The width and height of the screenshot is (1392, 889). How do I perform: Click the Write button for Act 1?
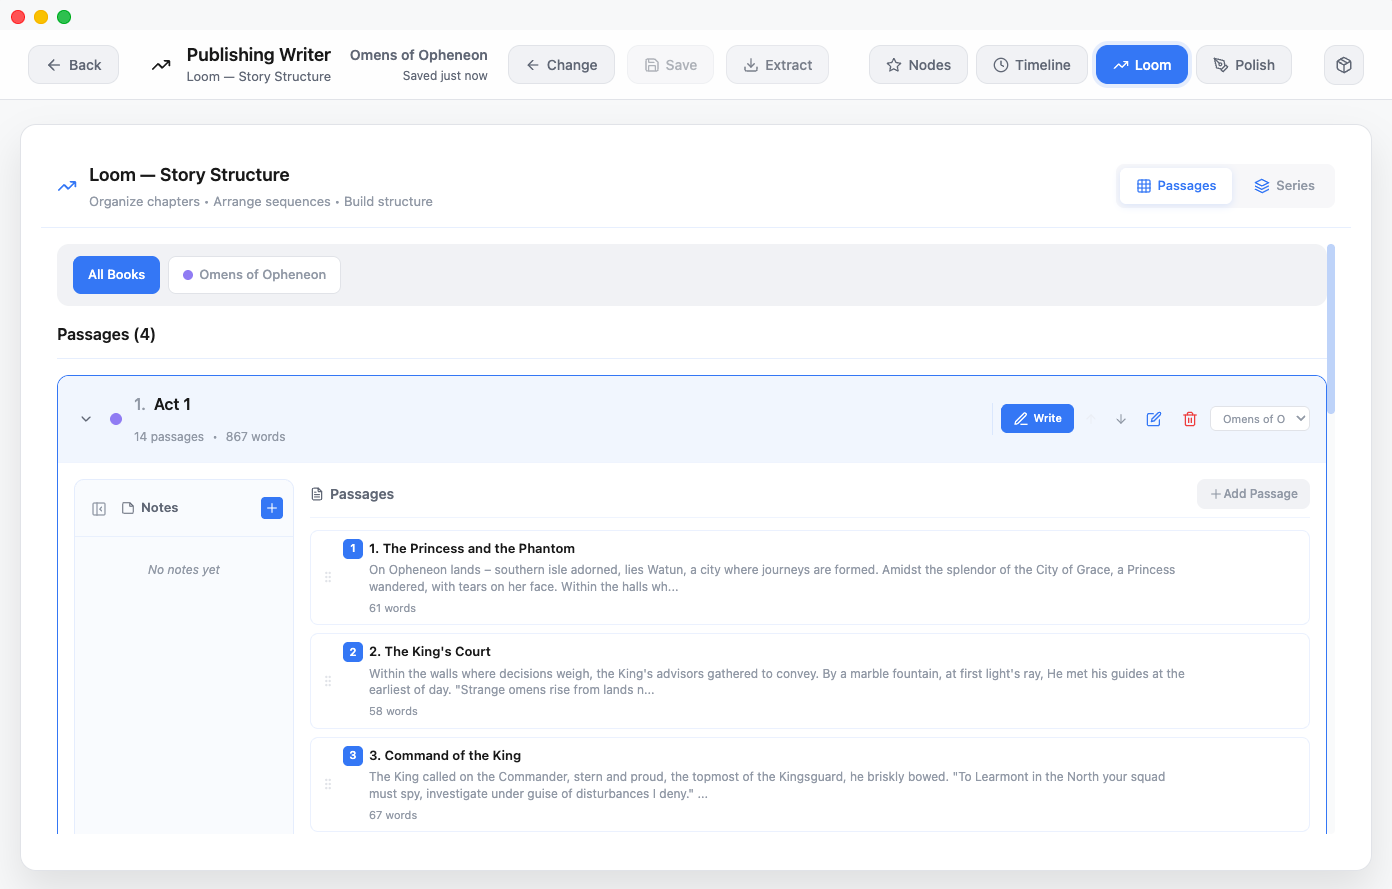[x=1037, y=418]
